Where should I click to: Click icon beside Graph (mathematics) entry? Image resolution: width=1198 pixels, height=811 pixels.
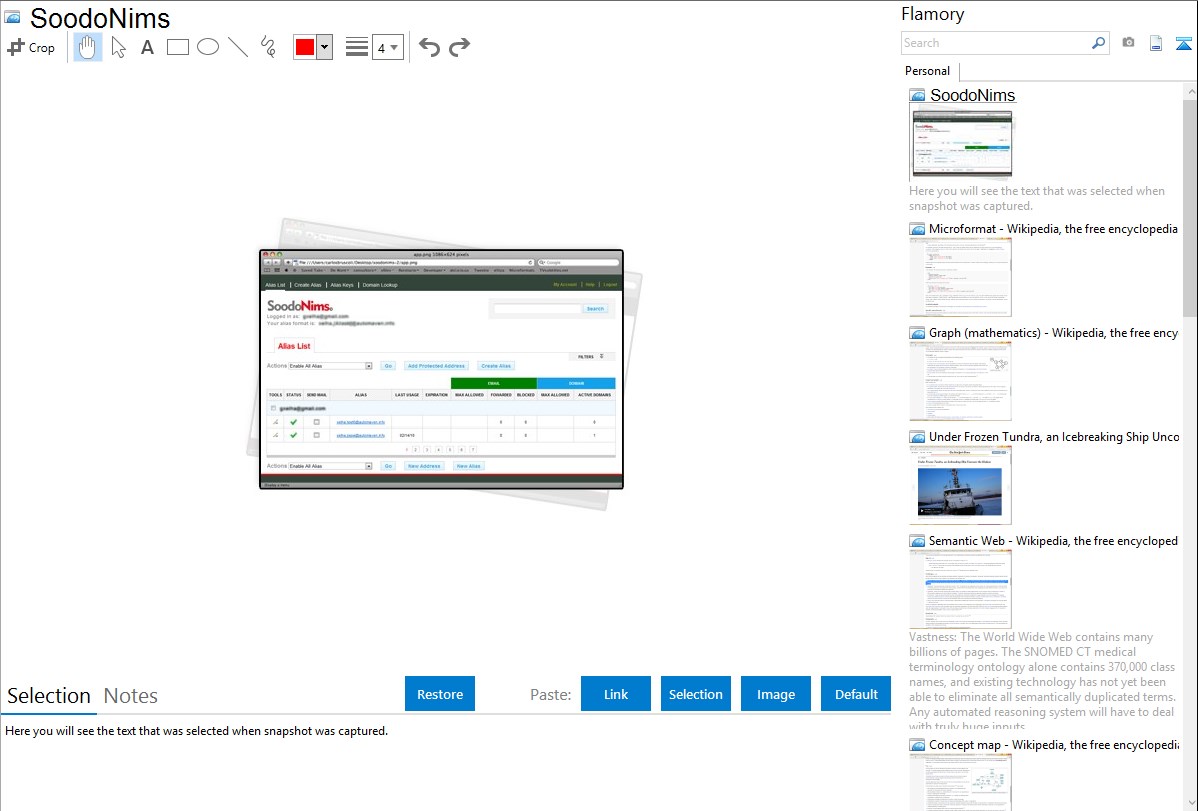pyautogui.click(x=917, y=333)
